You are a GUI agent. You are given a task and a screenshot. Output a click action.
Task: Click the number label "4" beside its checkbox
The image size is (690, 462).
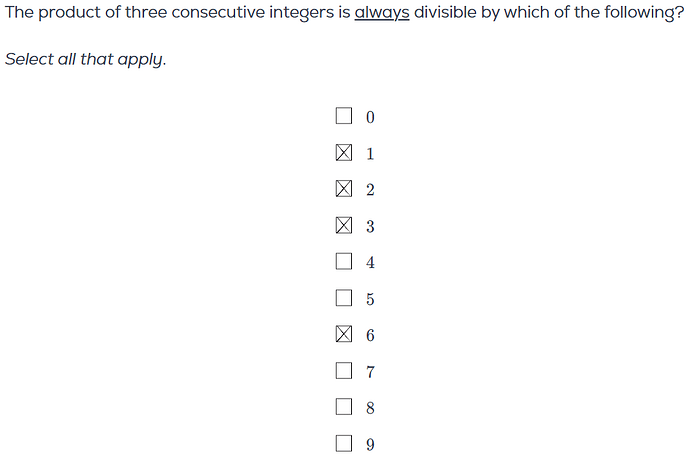tap(370, 263)
